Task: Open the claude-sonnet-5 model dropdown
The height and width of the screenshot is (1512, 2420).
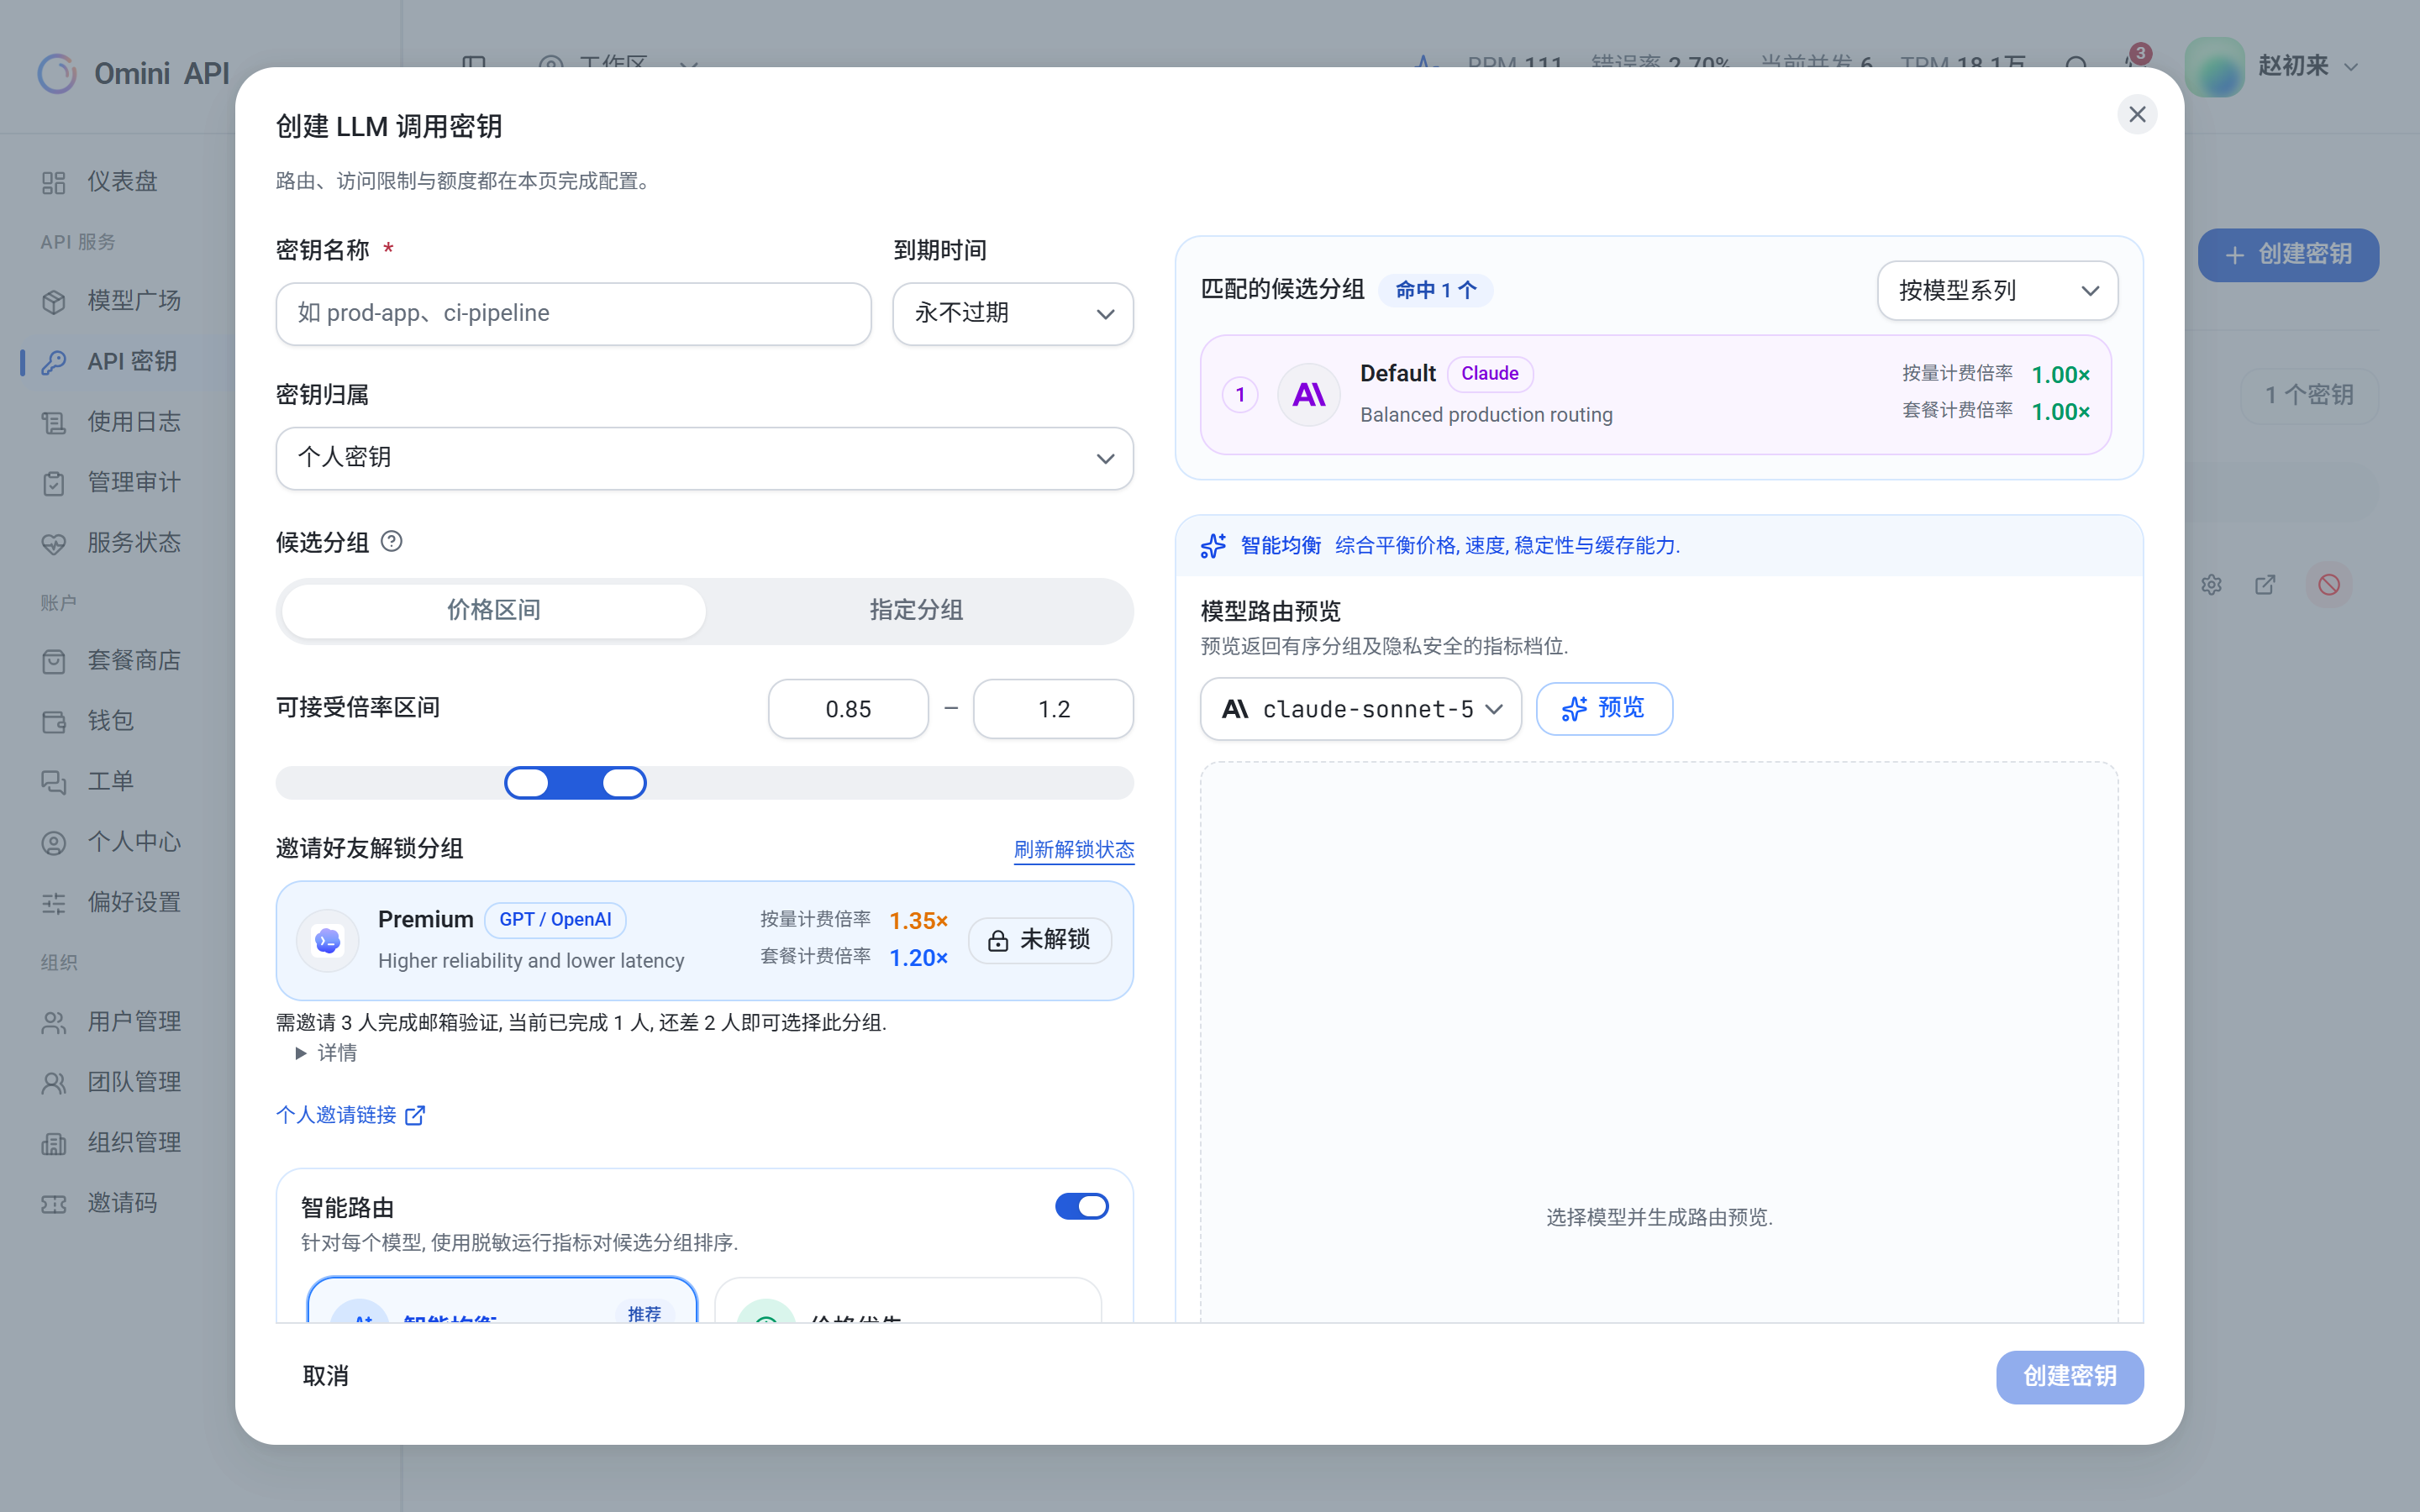Action: [x=1360, y=709]
